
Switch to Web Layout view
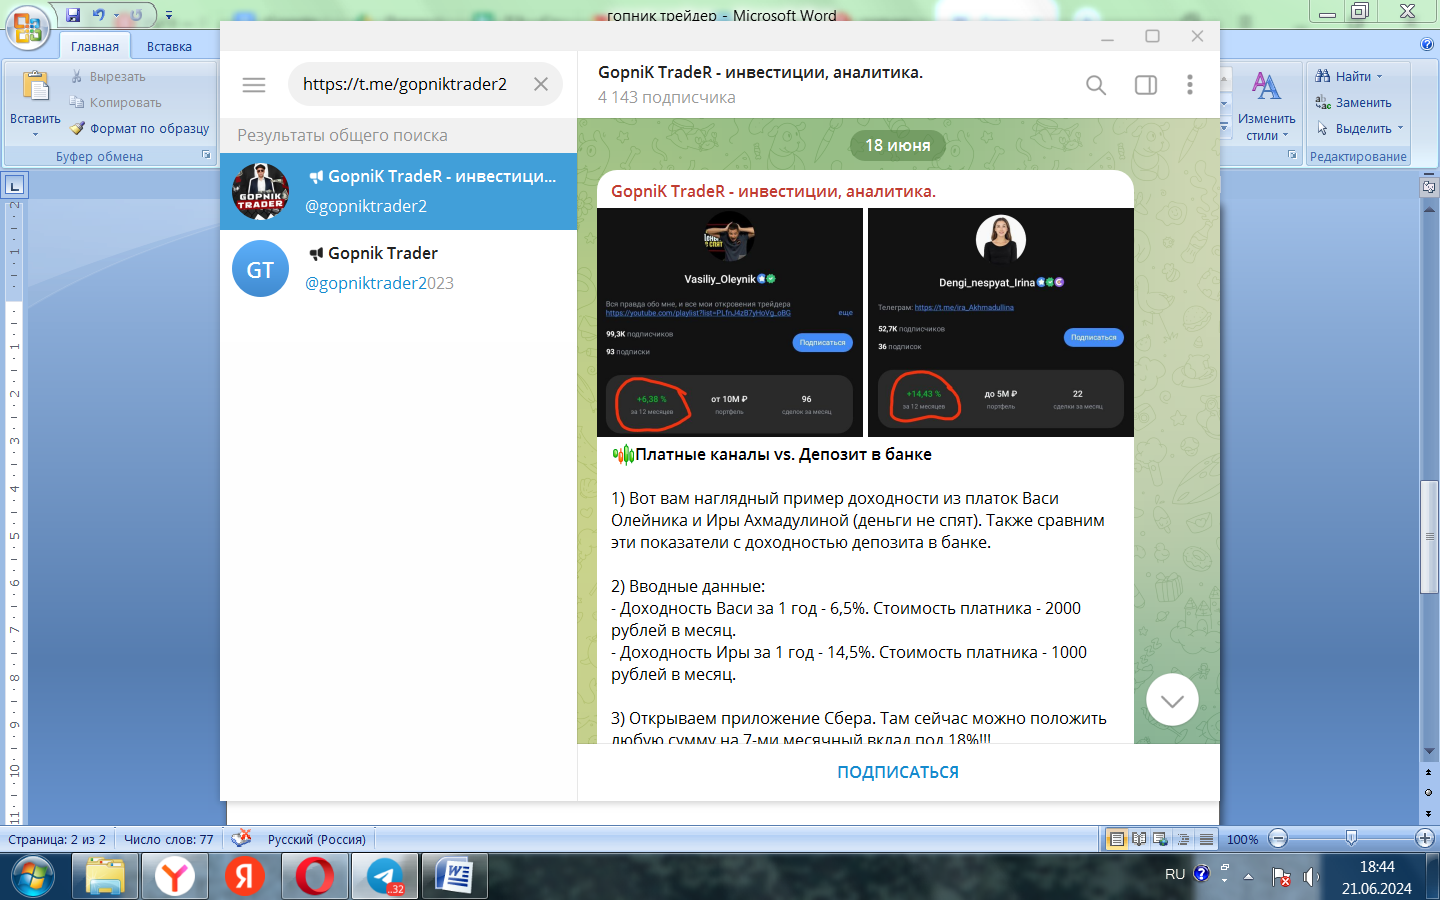[1161, 839]
